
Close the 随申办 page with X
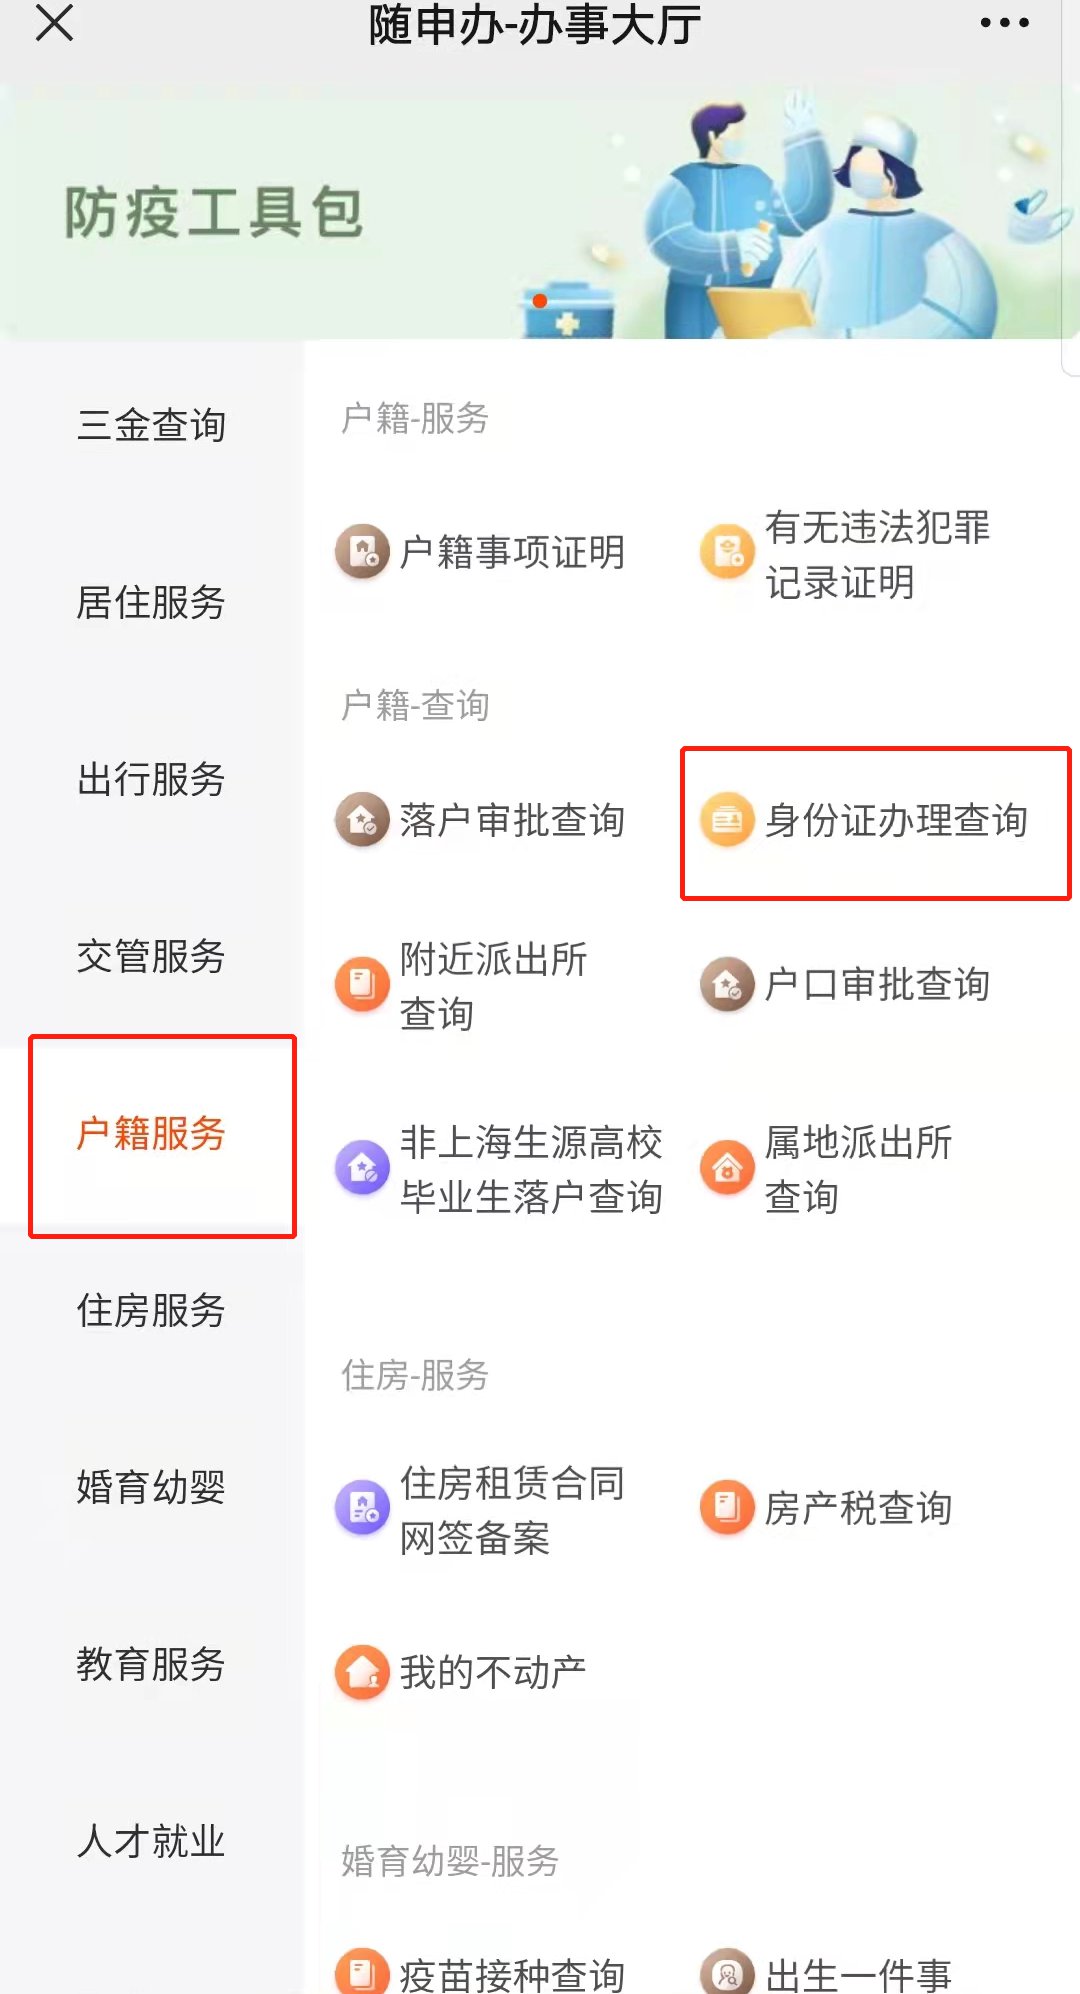[55, 23]
